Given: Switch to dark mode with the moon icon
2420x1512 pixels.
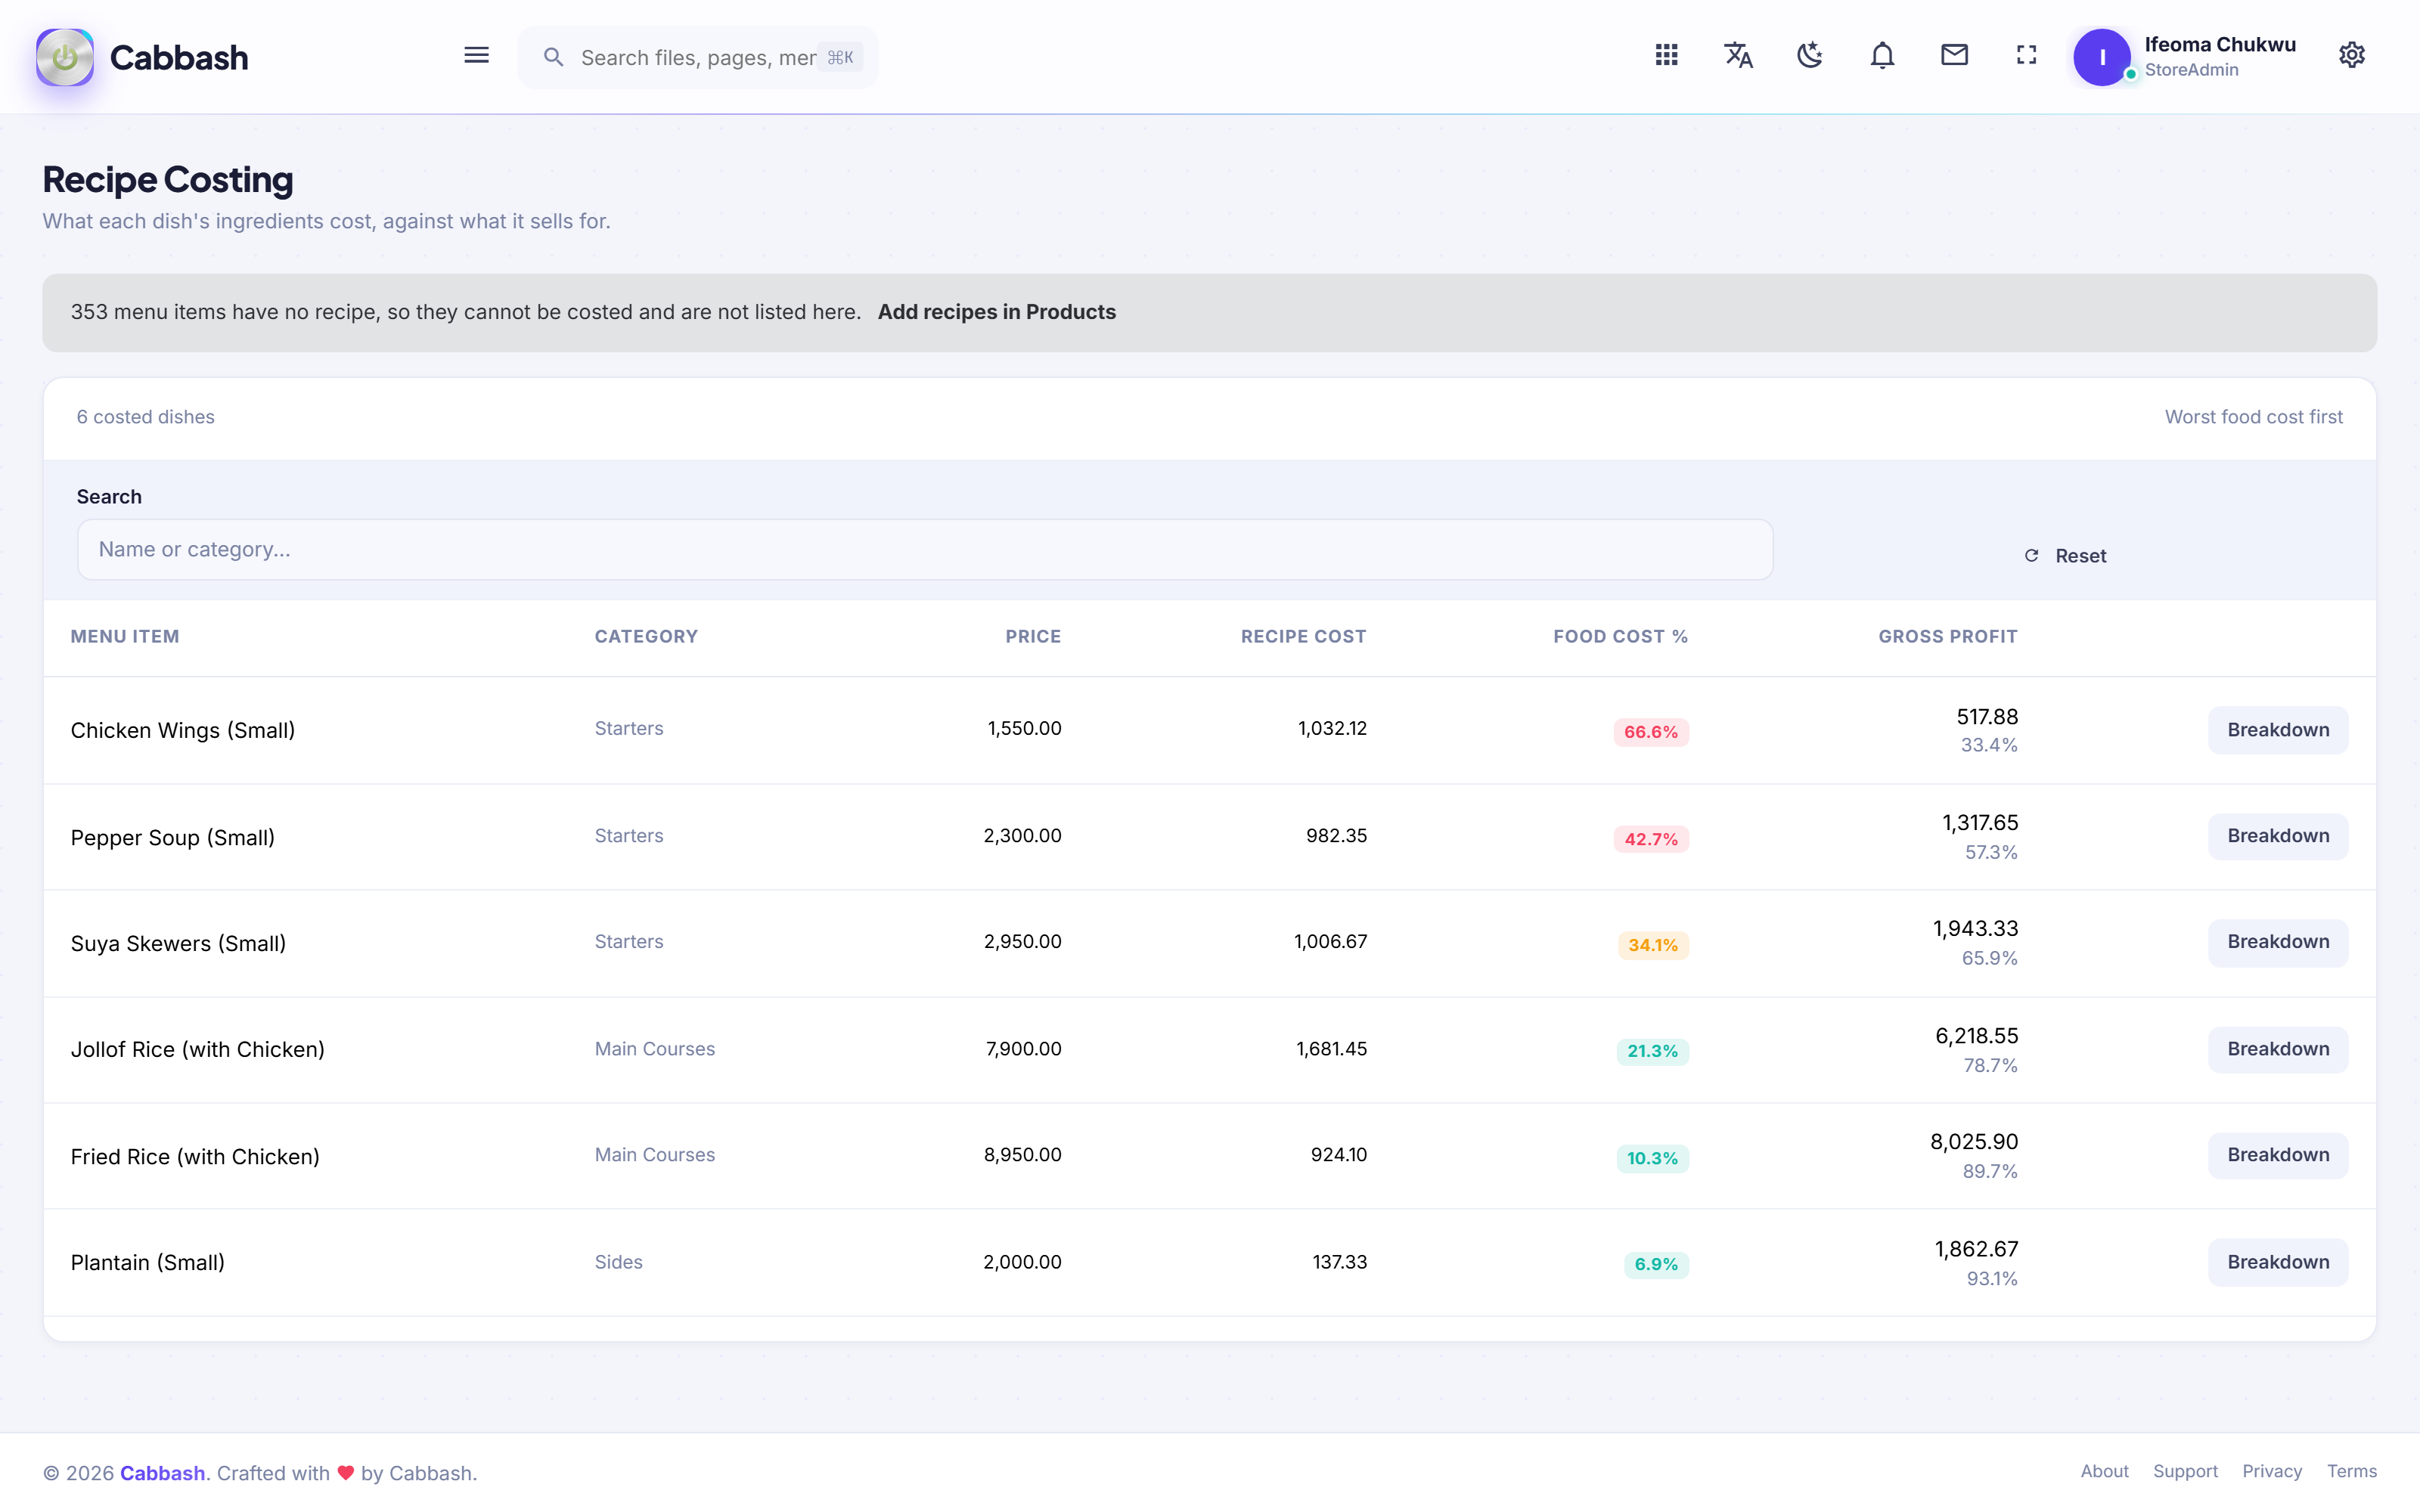Looking at the screenshot, I should pyautogui.click(x=1810, y=55).
